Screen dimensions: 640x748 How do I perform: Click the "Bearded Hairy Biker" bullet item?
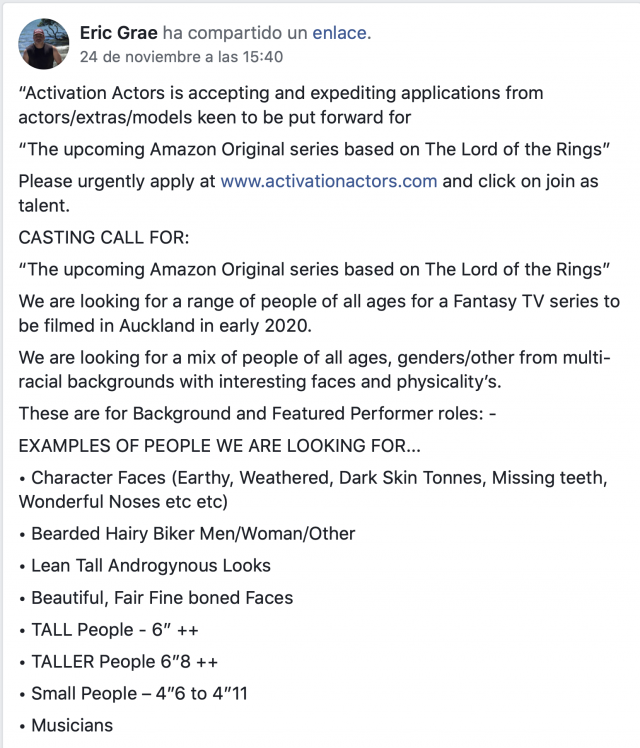click(x=187, y=533)
